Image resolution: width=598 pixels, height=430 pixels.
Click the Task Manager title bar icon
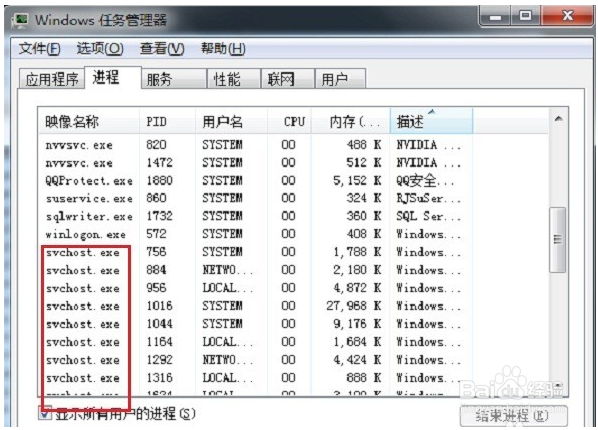coord(21,20)
